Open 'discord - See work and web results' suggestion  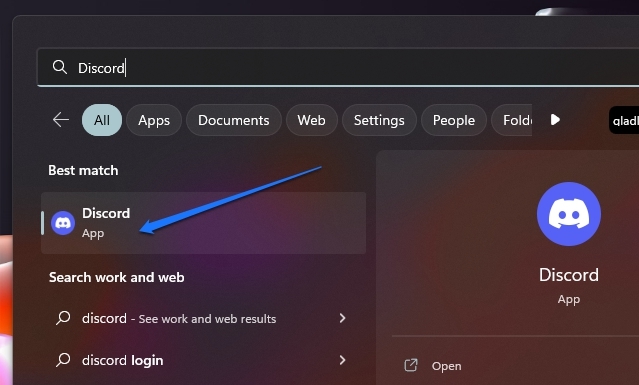coord(202,318)
